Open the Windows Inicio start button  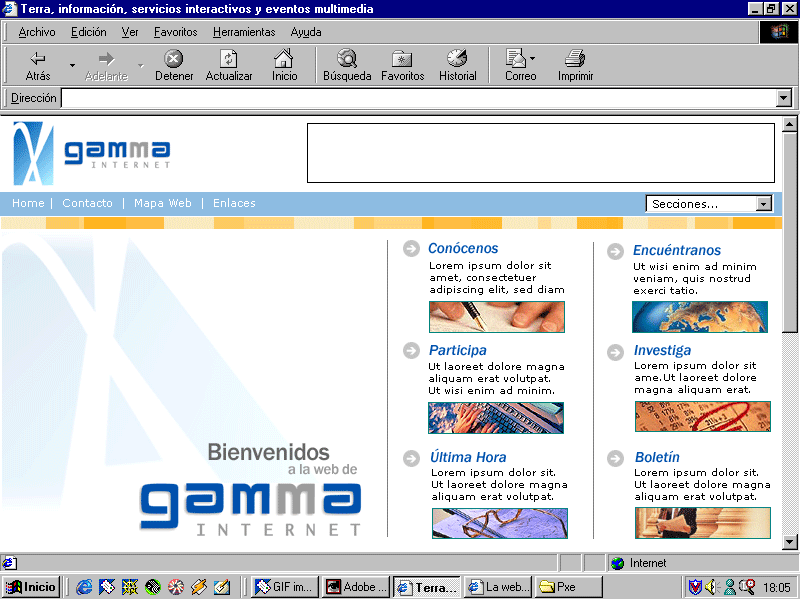click(x=31, y=587)
